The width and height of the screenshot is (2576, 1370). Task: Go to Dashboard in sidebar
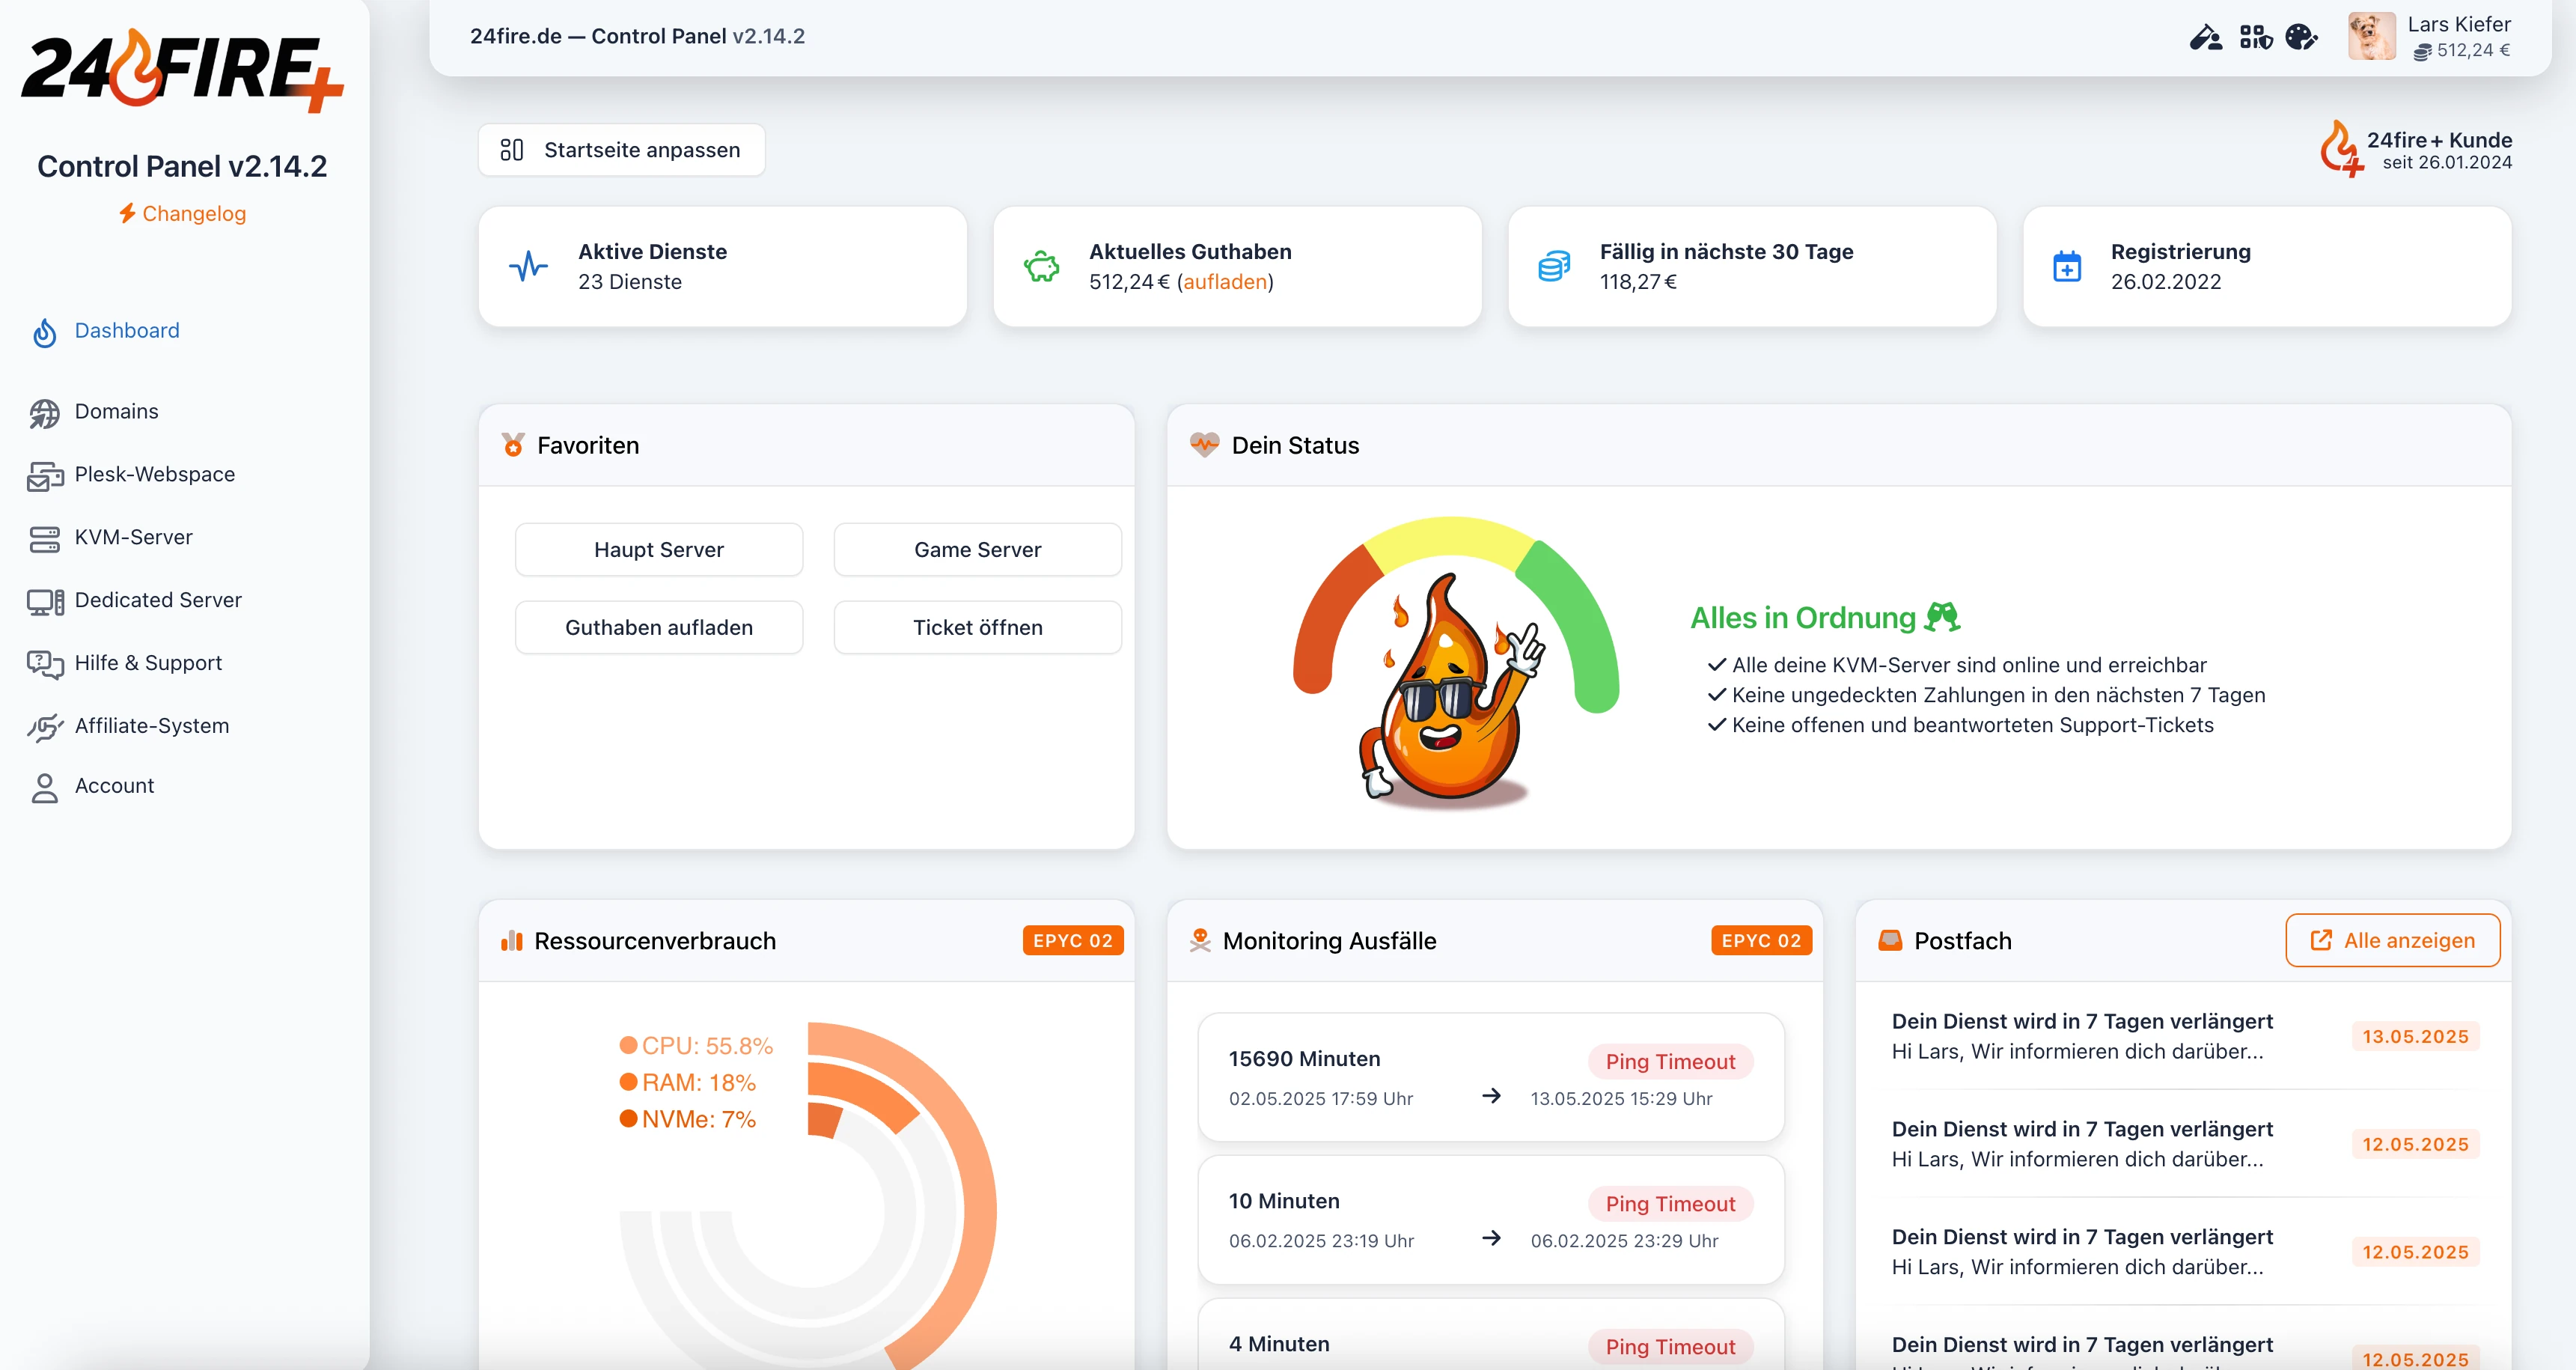pos(127,331)
